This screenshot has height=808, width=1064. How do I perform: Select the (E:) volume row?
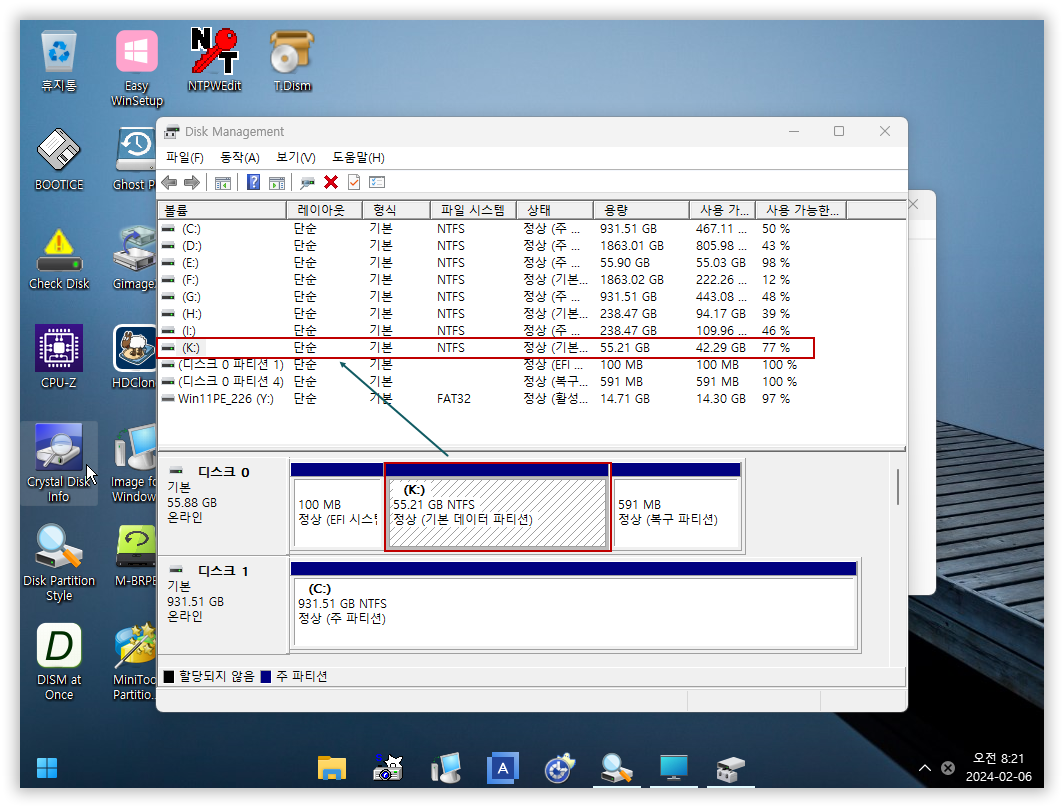point(486,263)
